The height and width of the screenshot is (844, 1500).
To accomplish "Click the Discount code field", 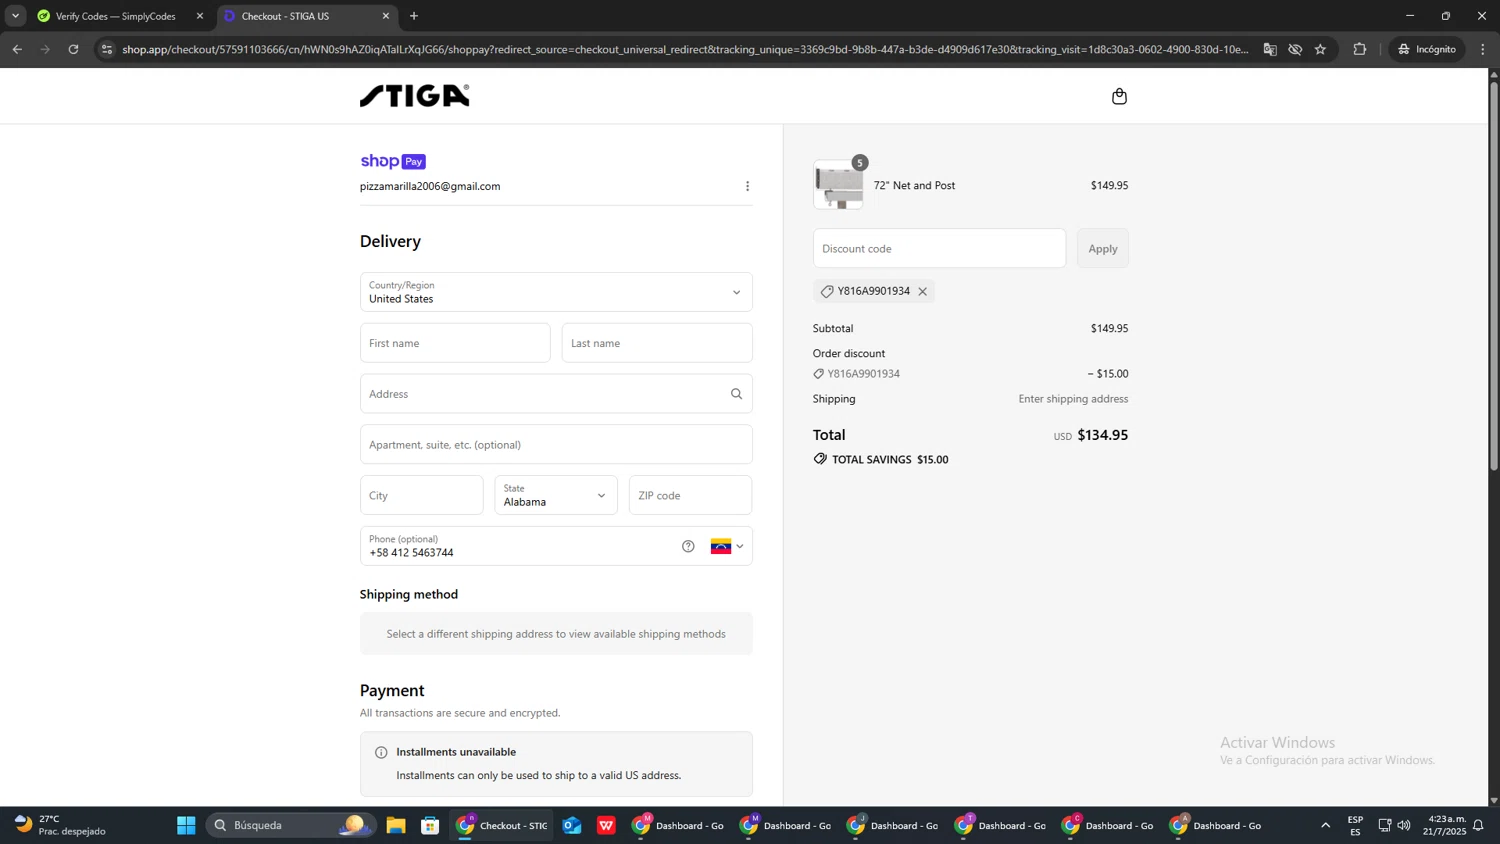I will coord(939,248).
